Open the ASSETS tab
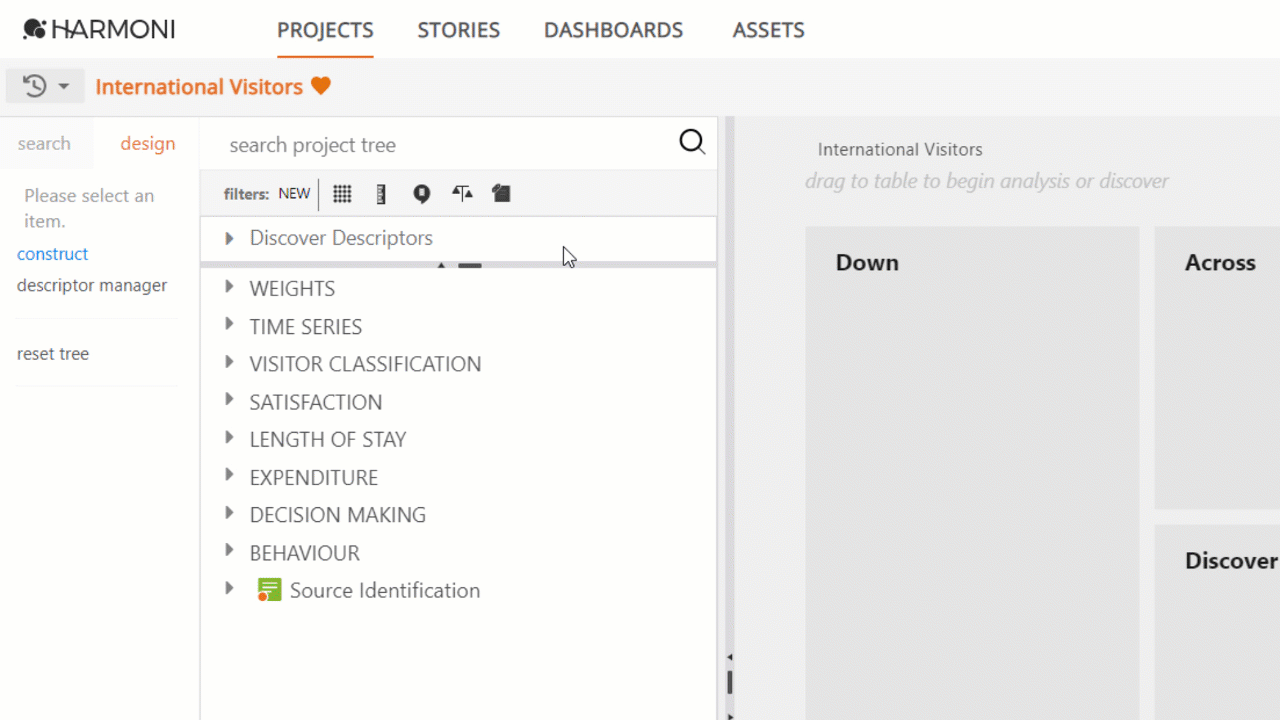This screenshot has width=1280, height=720. (768, 30)
